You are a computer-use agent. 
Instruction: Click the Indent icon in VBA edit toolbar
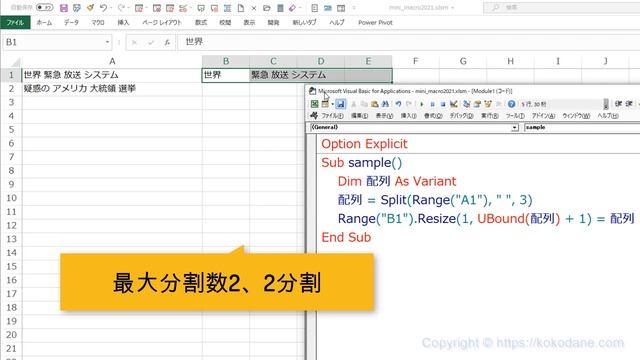[x=618, y=104]
